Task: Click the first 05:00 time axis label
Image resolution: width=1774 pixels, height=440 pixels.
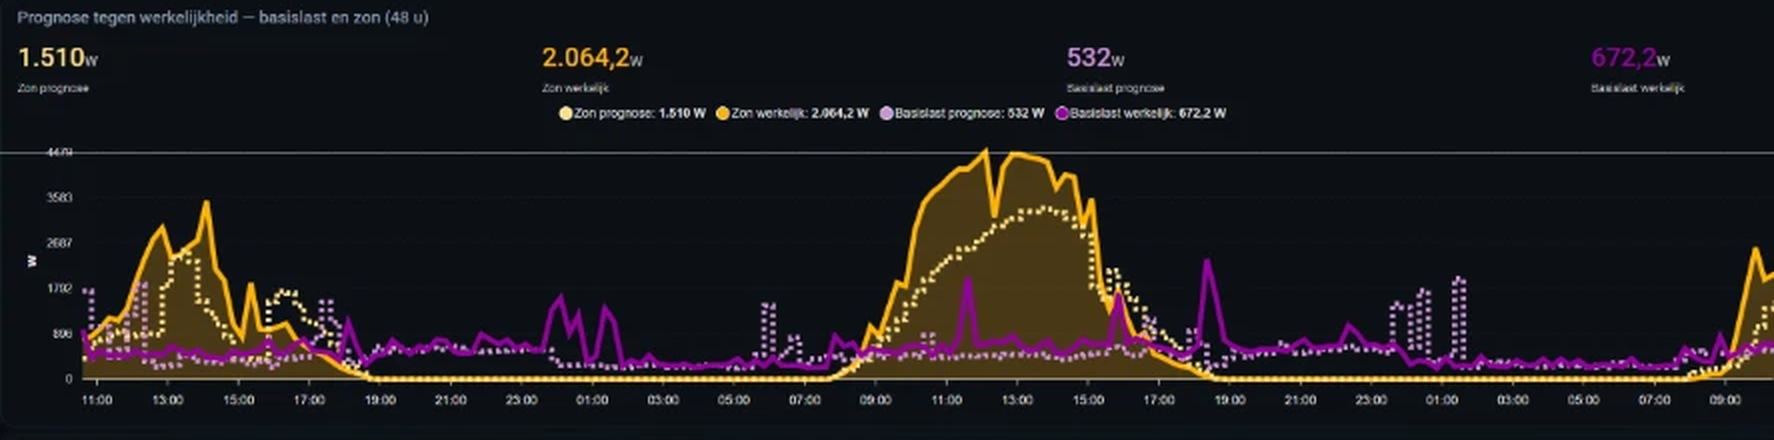Action: click(734, 400)
